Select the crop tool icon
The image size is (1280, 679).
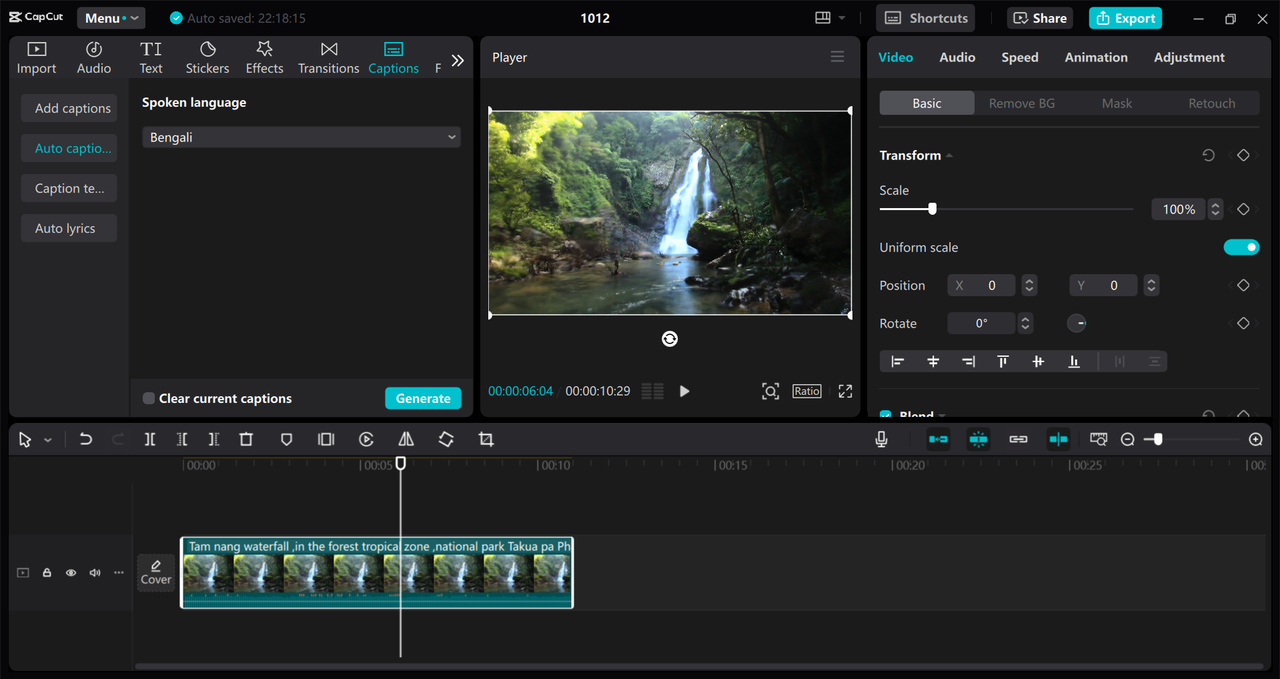[486, 440]
